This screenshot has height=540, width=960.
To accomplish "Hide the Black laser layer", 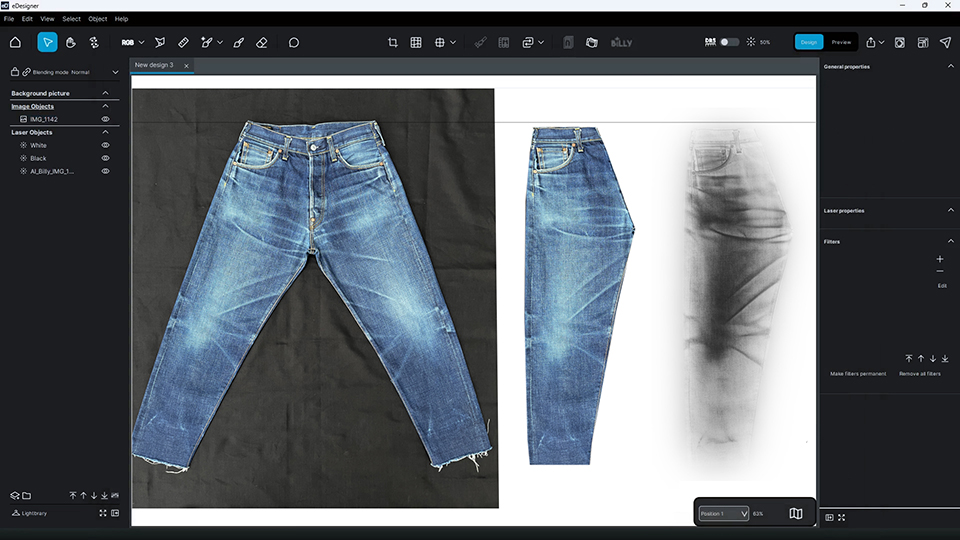I will (105, 158).
